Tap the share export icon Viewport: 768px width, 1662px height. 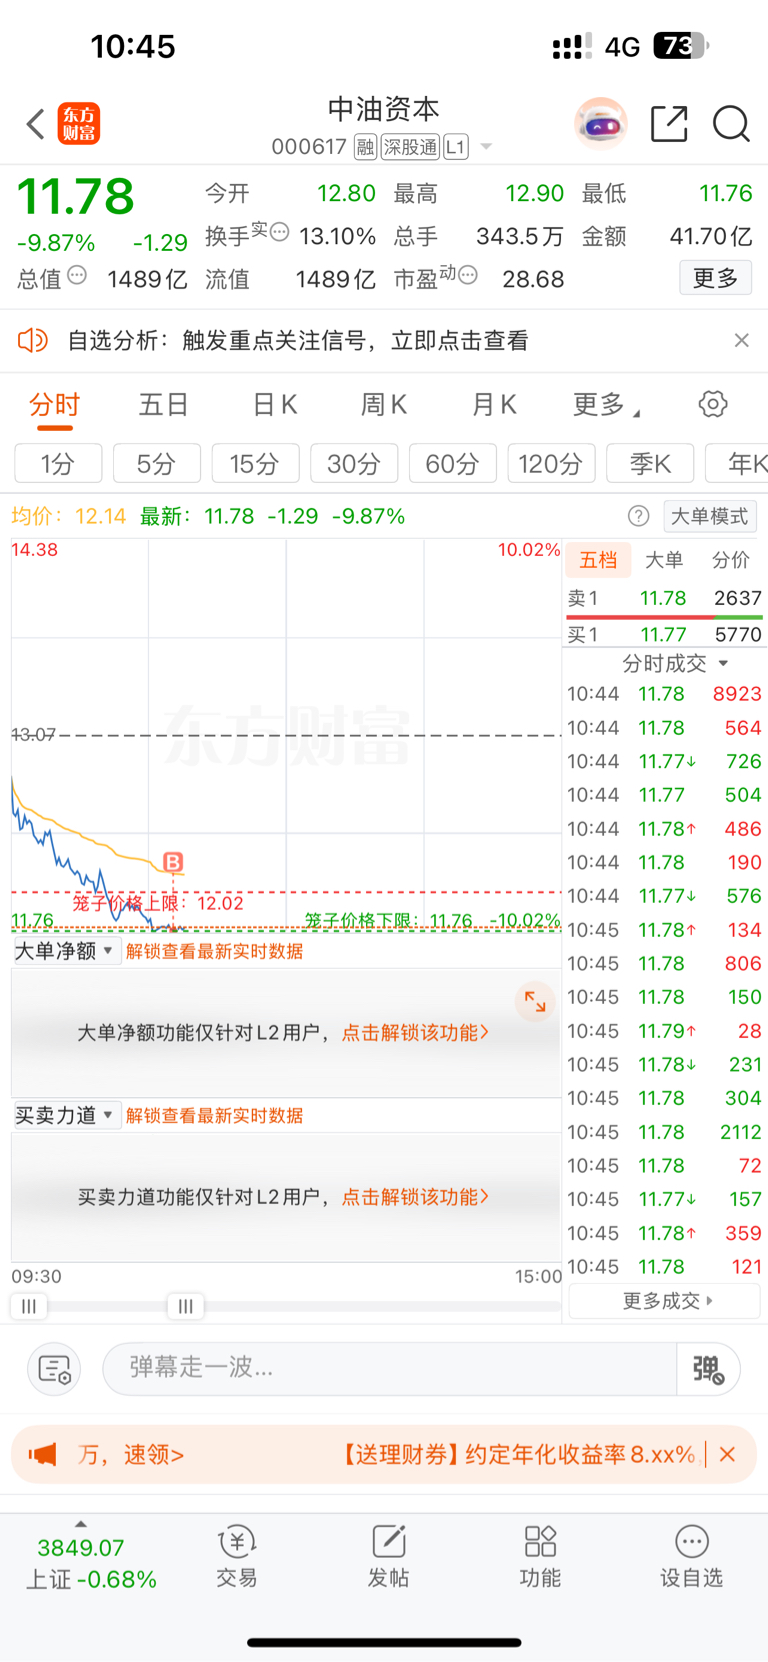[669, 124]
